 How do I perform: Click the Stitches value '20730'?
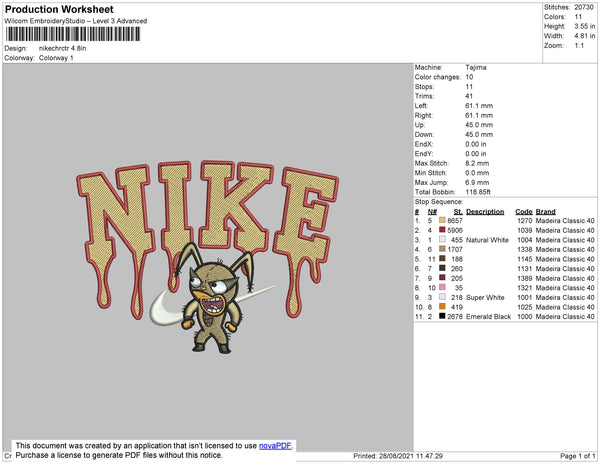(584, 7)
